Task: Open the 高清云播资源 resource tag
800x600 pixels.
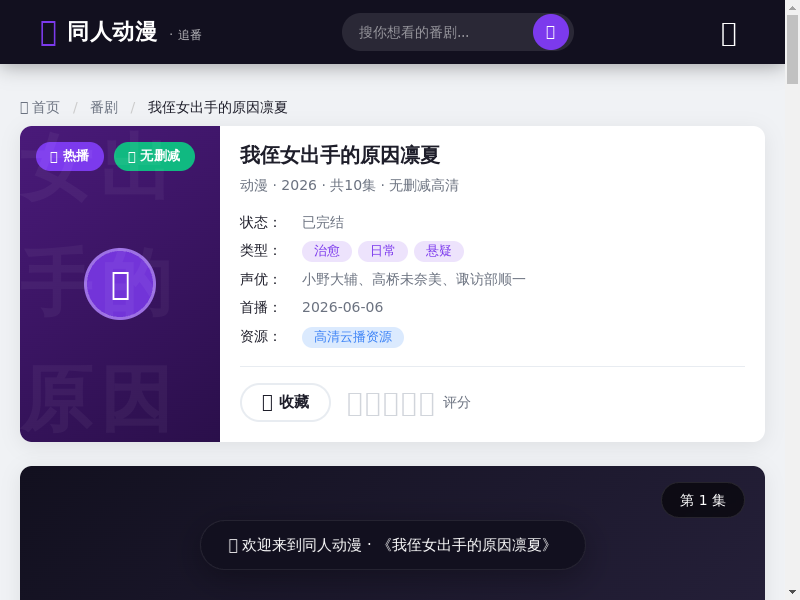Action: tap(353, 337)
